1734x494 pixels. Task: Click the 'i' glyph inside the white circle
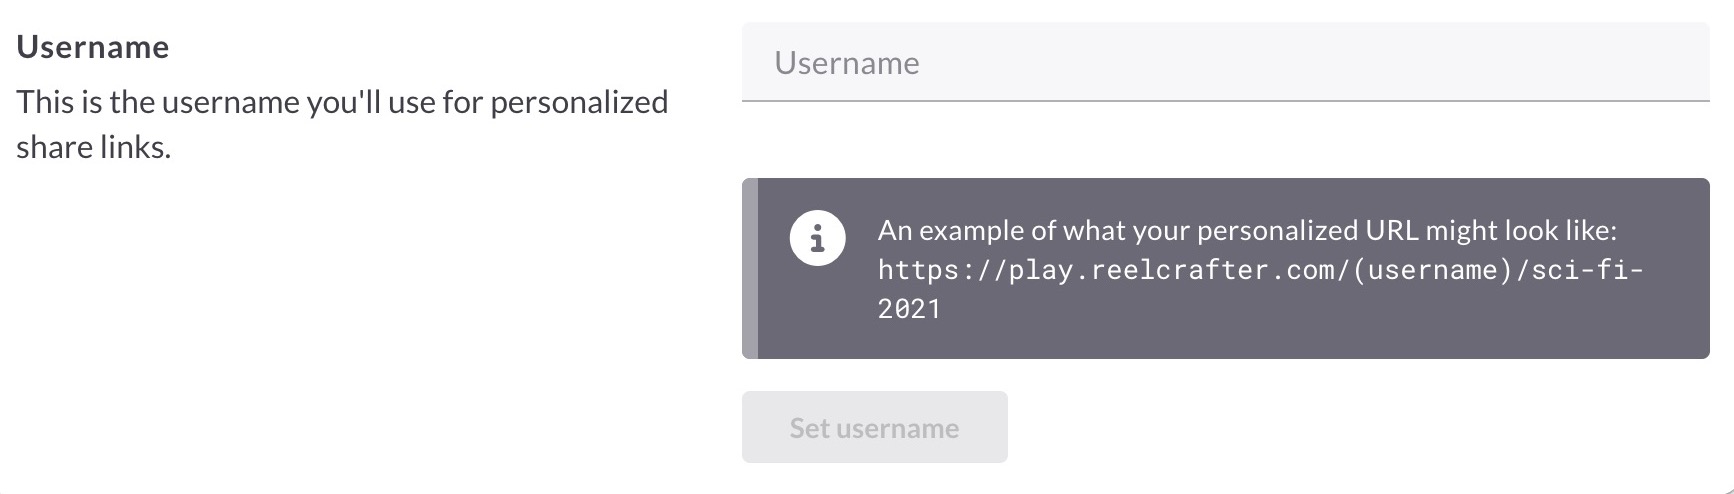tap(817, 239)
